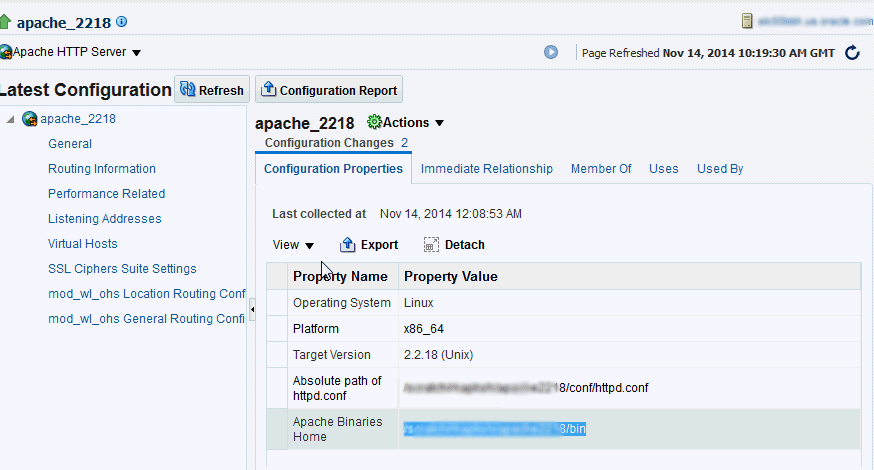Click the path value ending in /conf/httpd.conf
Screen dimensions: 874x470
point(526,387)
